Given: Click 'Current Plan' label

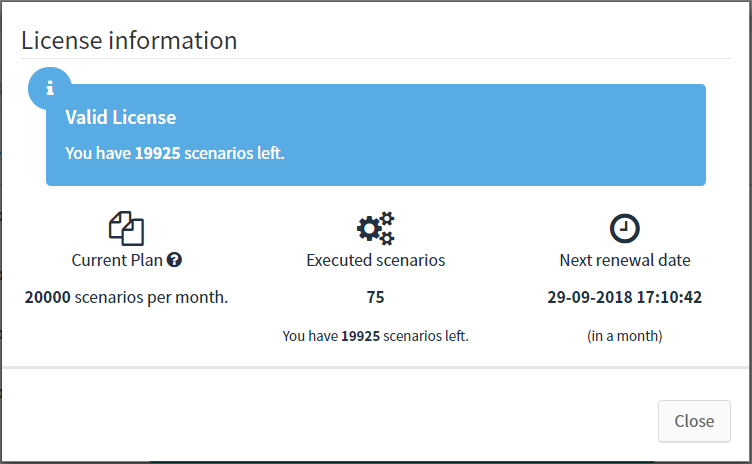Looking at the screenshot, I should tap(117, 260).
